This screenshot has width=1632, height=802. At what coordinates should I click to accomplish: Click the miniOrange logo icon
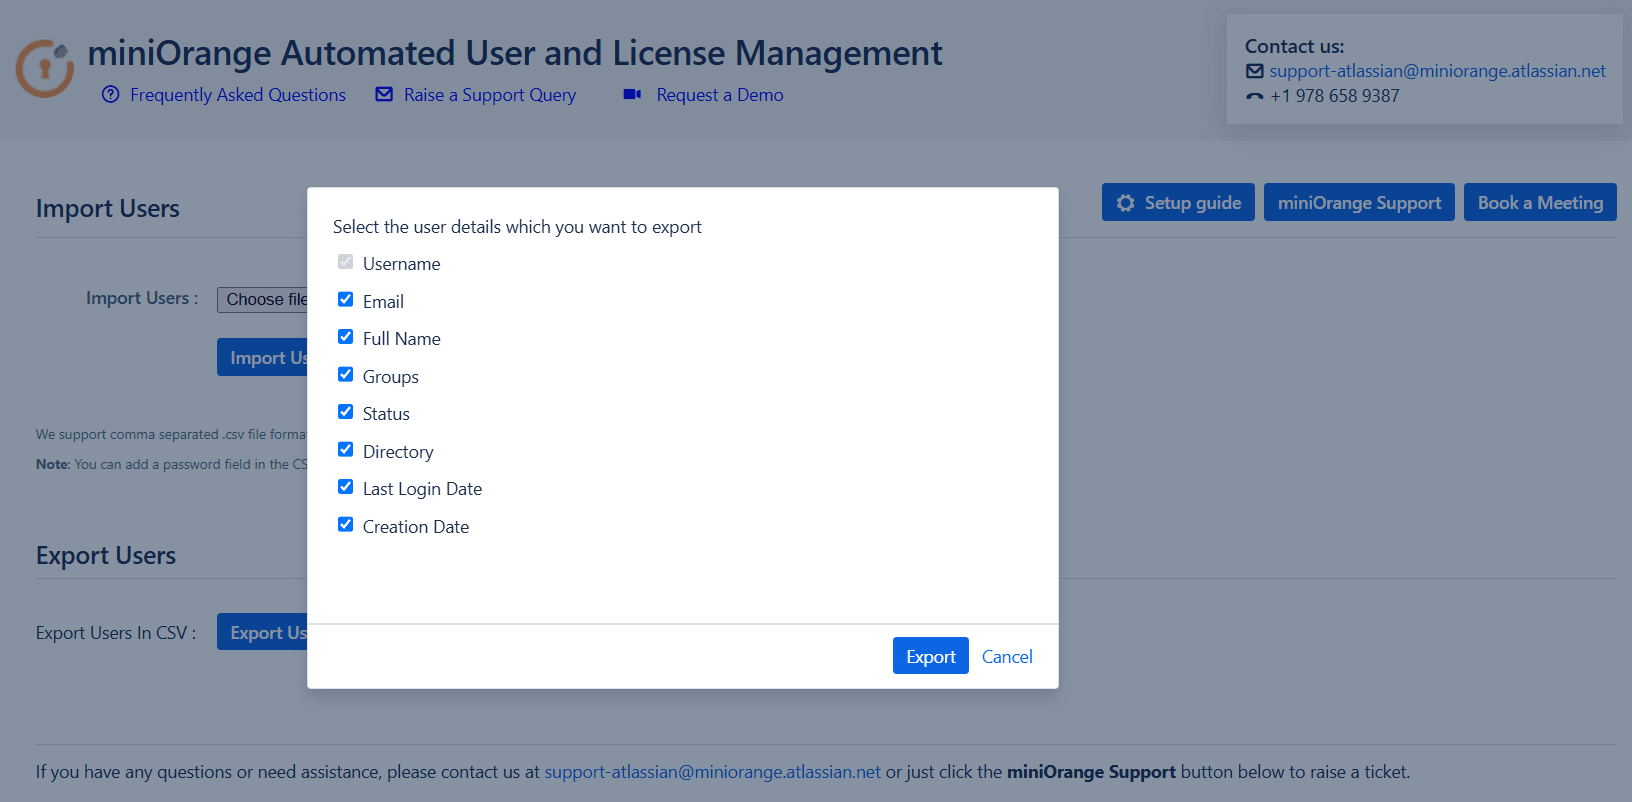(x=45, y=68)
